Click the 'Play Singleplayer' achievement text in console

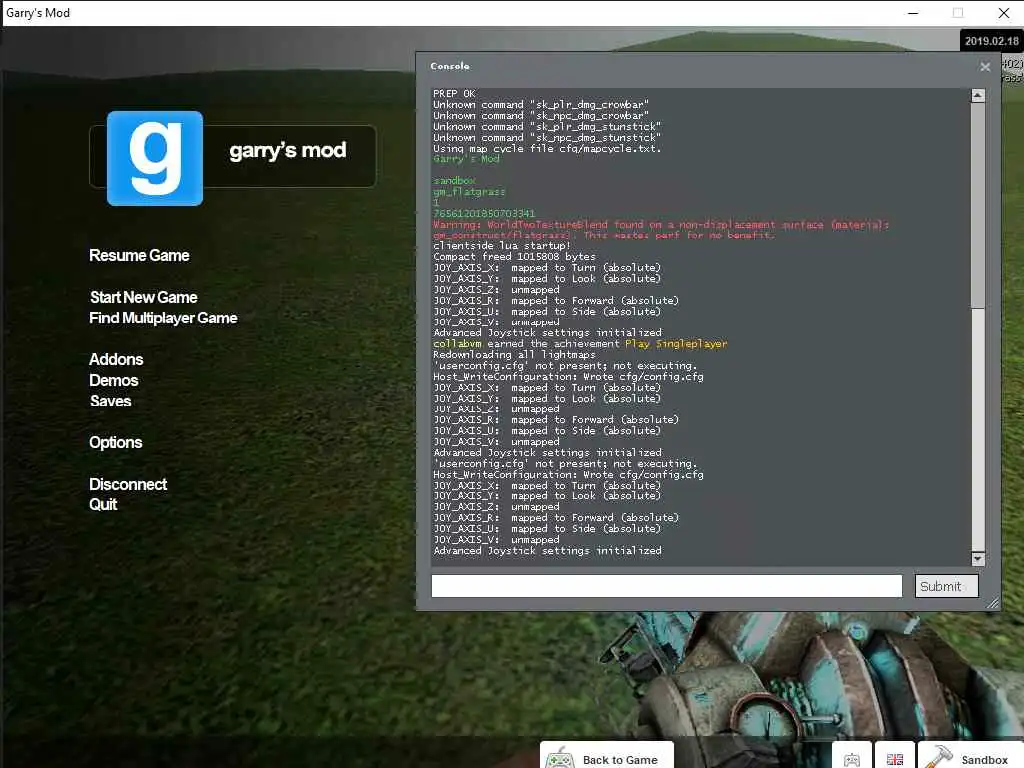(x=676, y=344)
